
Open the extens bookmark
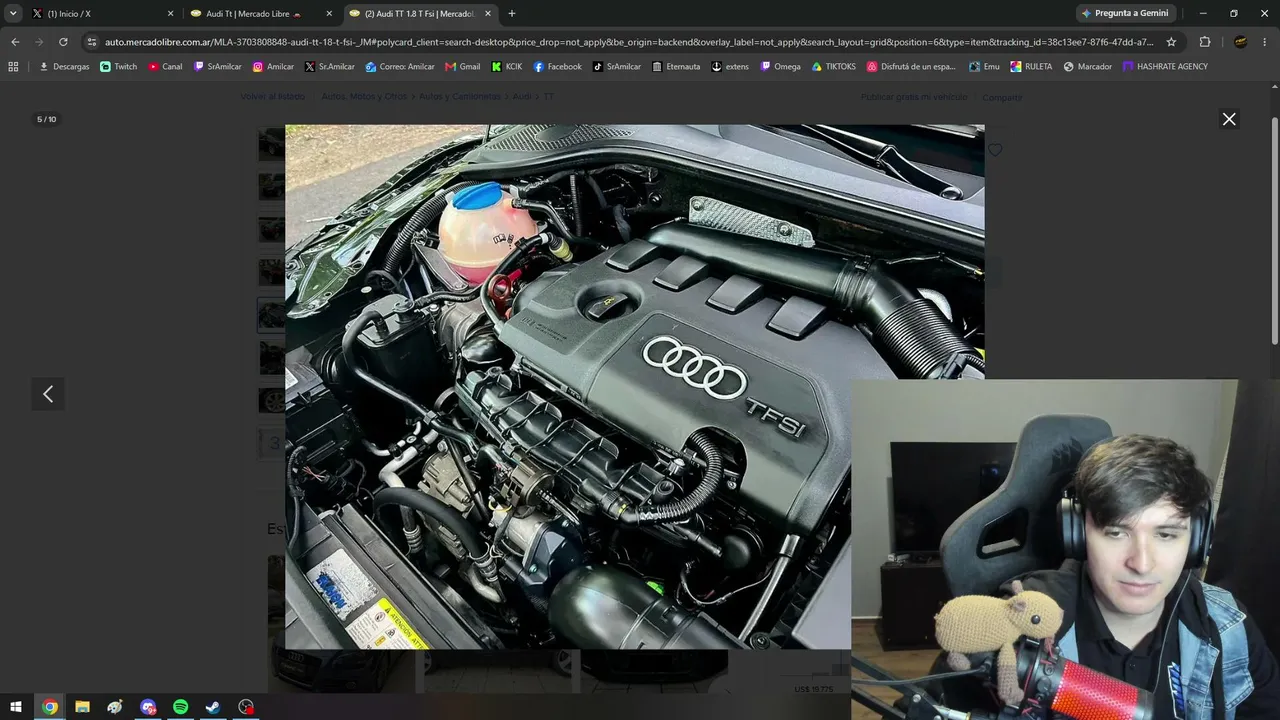click(x=730, y=67)
